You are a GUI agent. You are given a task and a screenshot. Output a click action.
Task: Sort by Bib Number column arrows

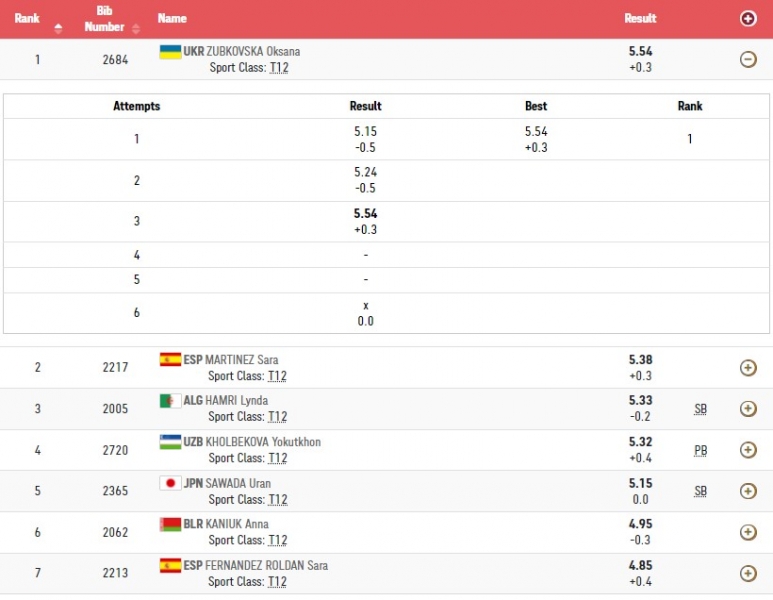pos(131,27)
